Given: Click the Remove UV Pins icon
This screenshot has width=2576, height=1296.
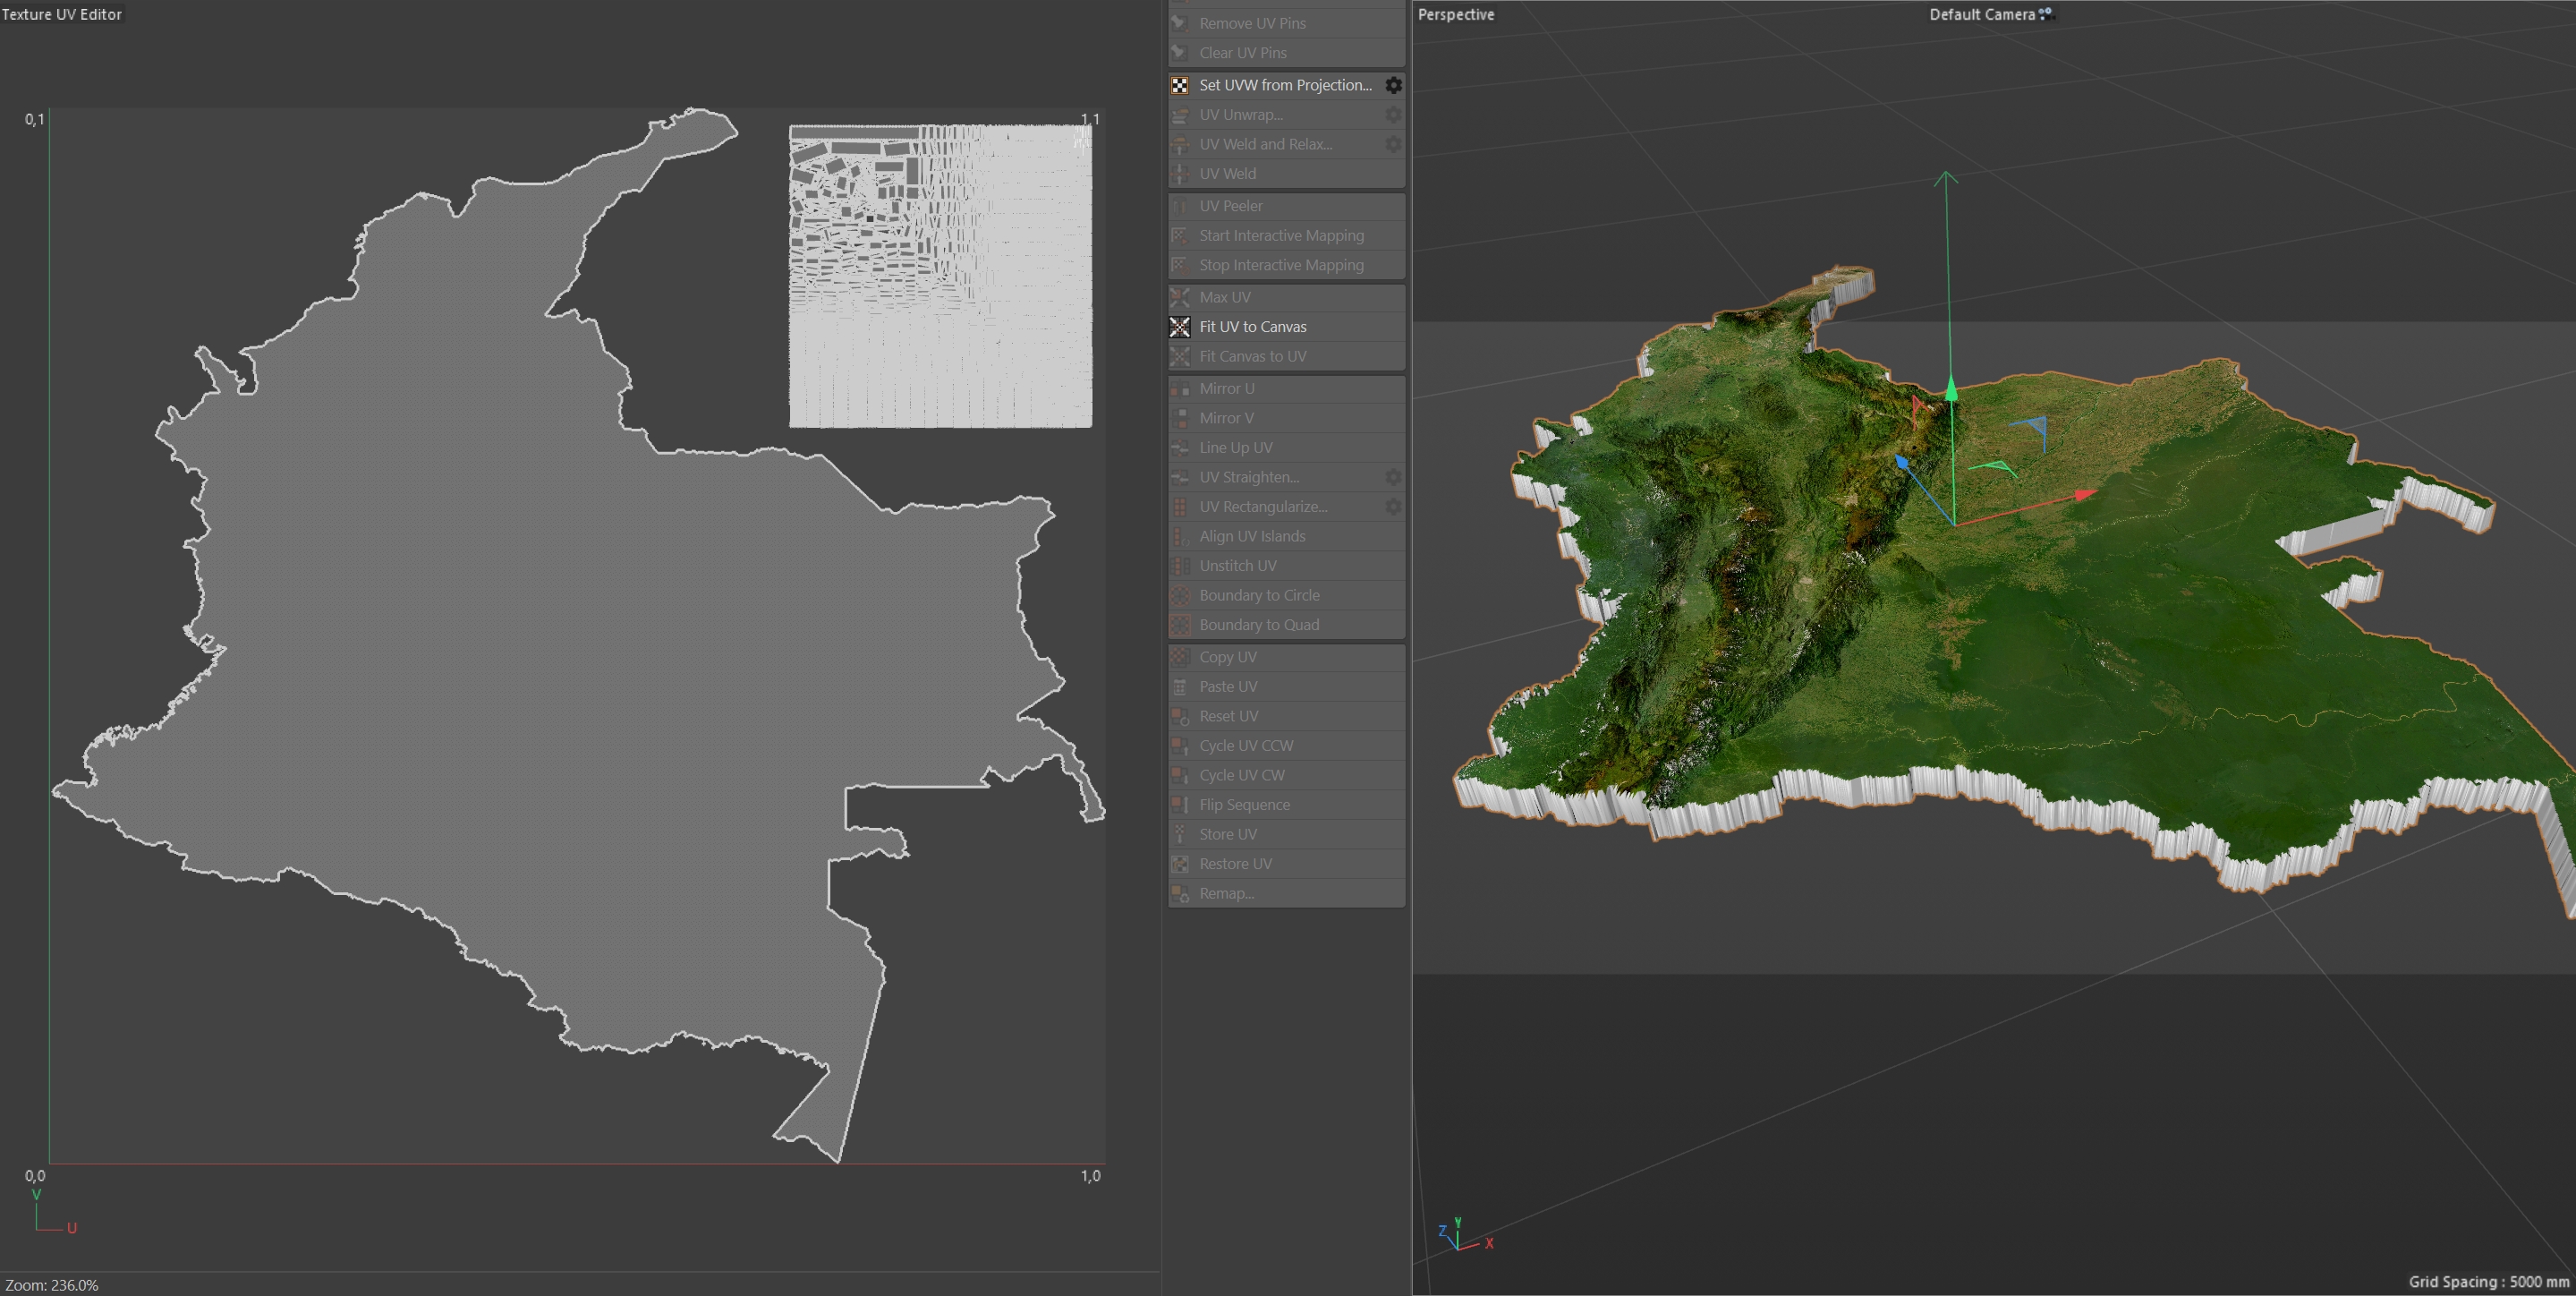Looking at the screenshot, I should point(1180,23).
